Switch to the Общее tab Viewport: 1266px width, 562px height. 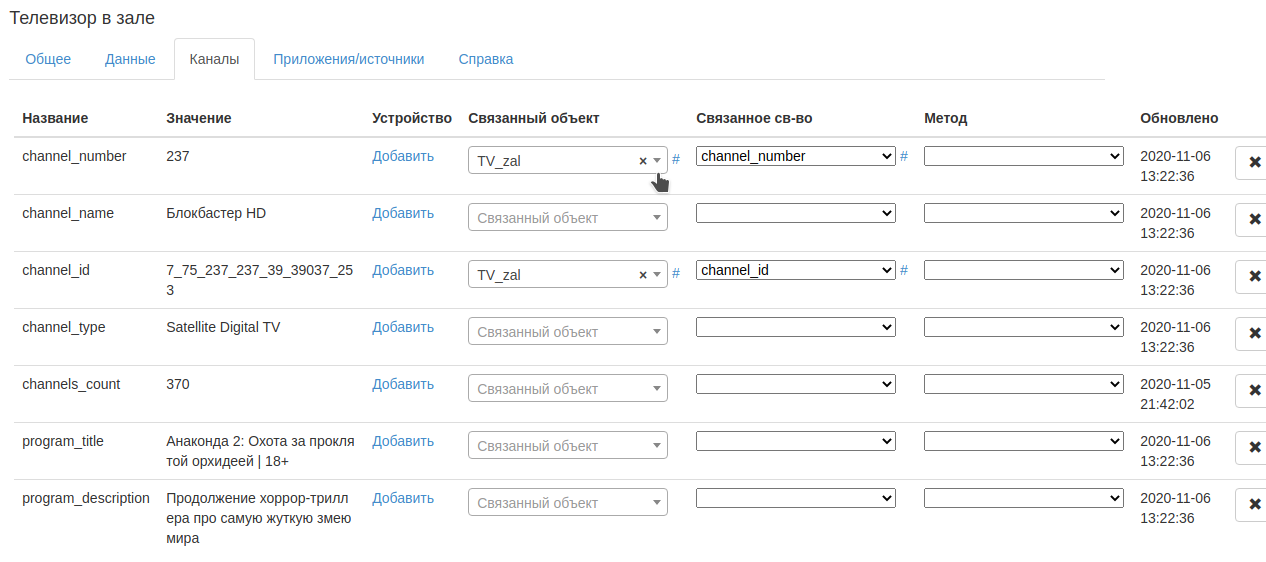[x=48, y=59]
